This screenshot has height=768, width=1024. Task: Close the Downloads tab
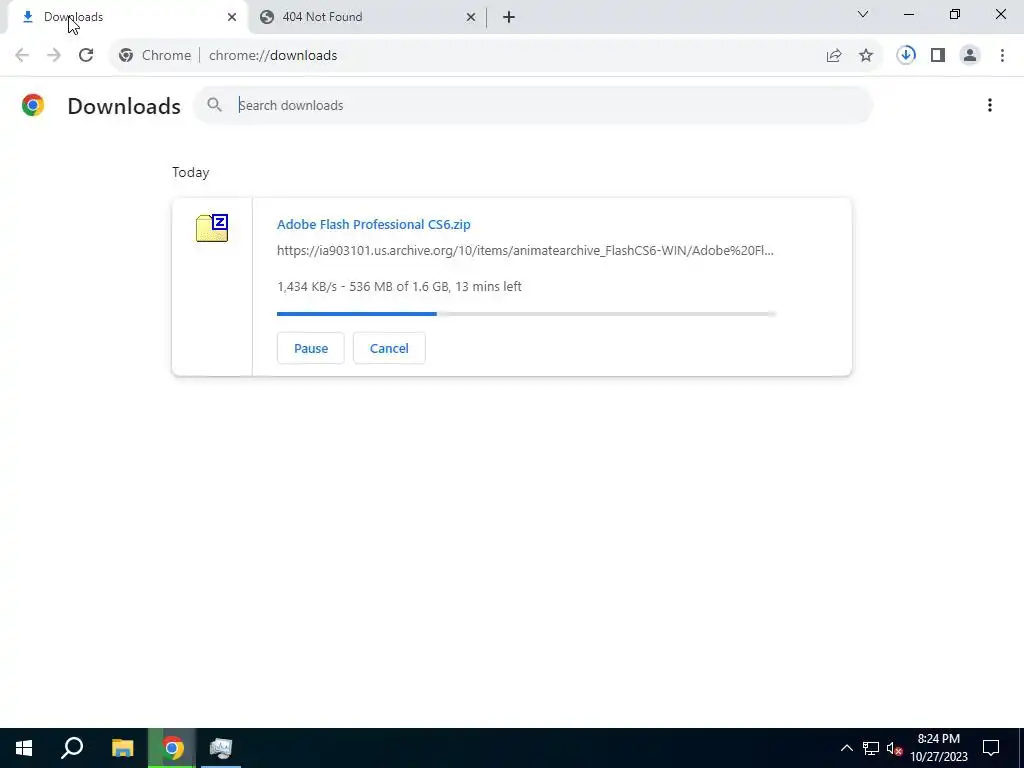pos(232,17)
